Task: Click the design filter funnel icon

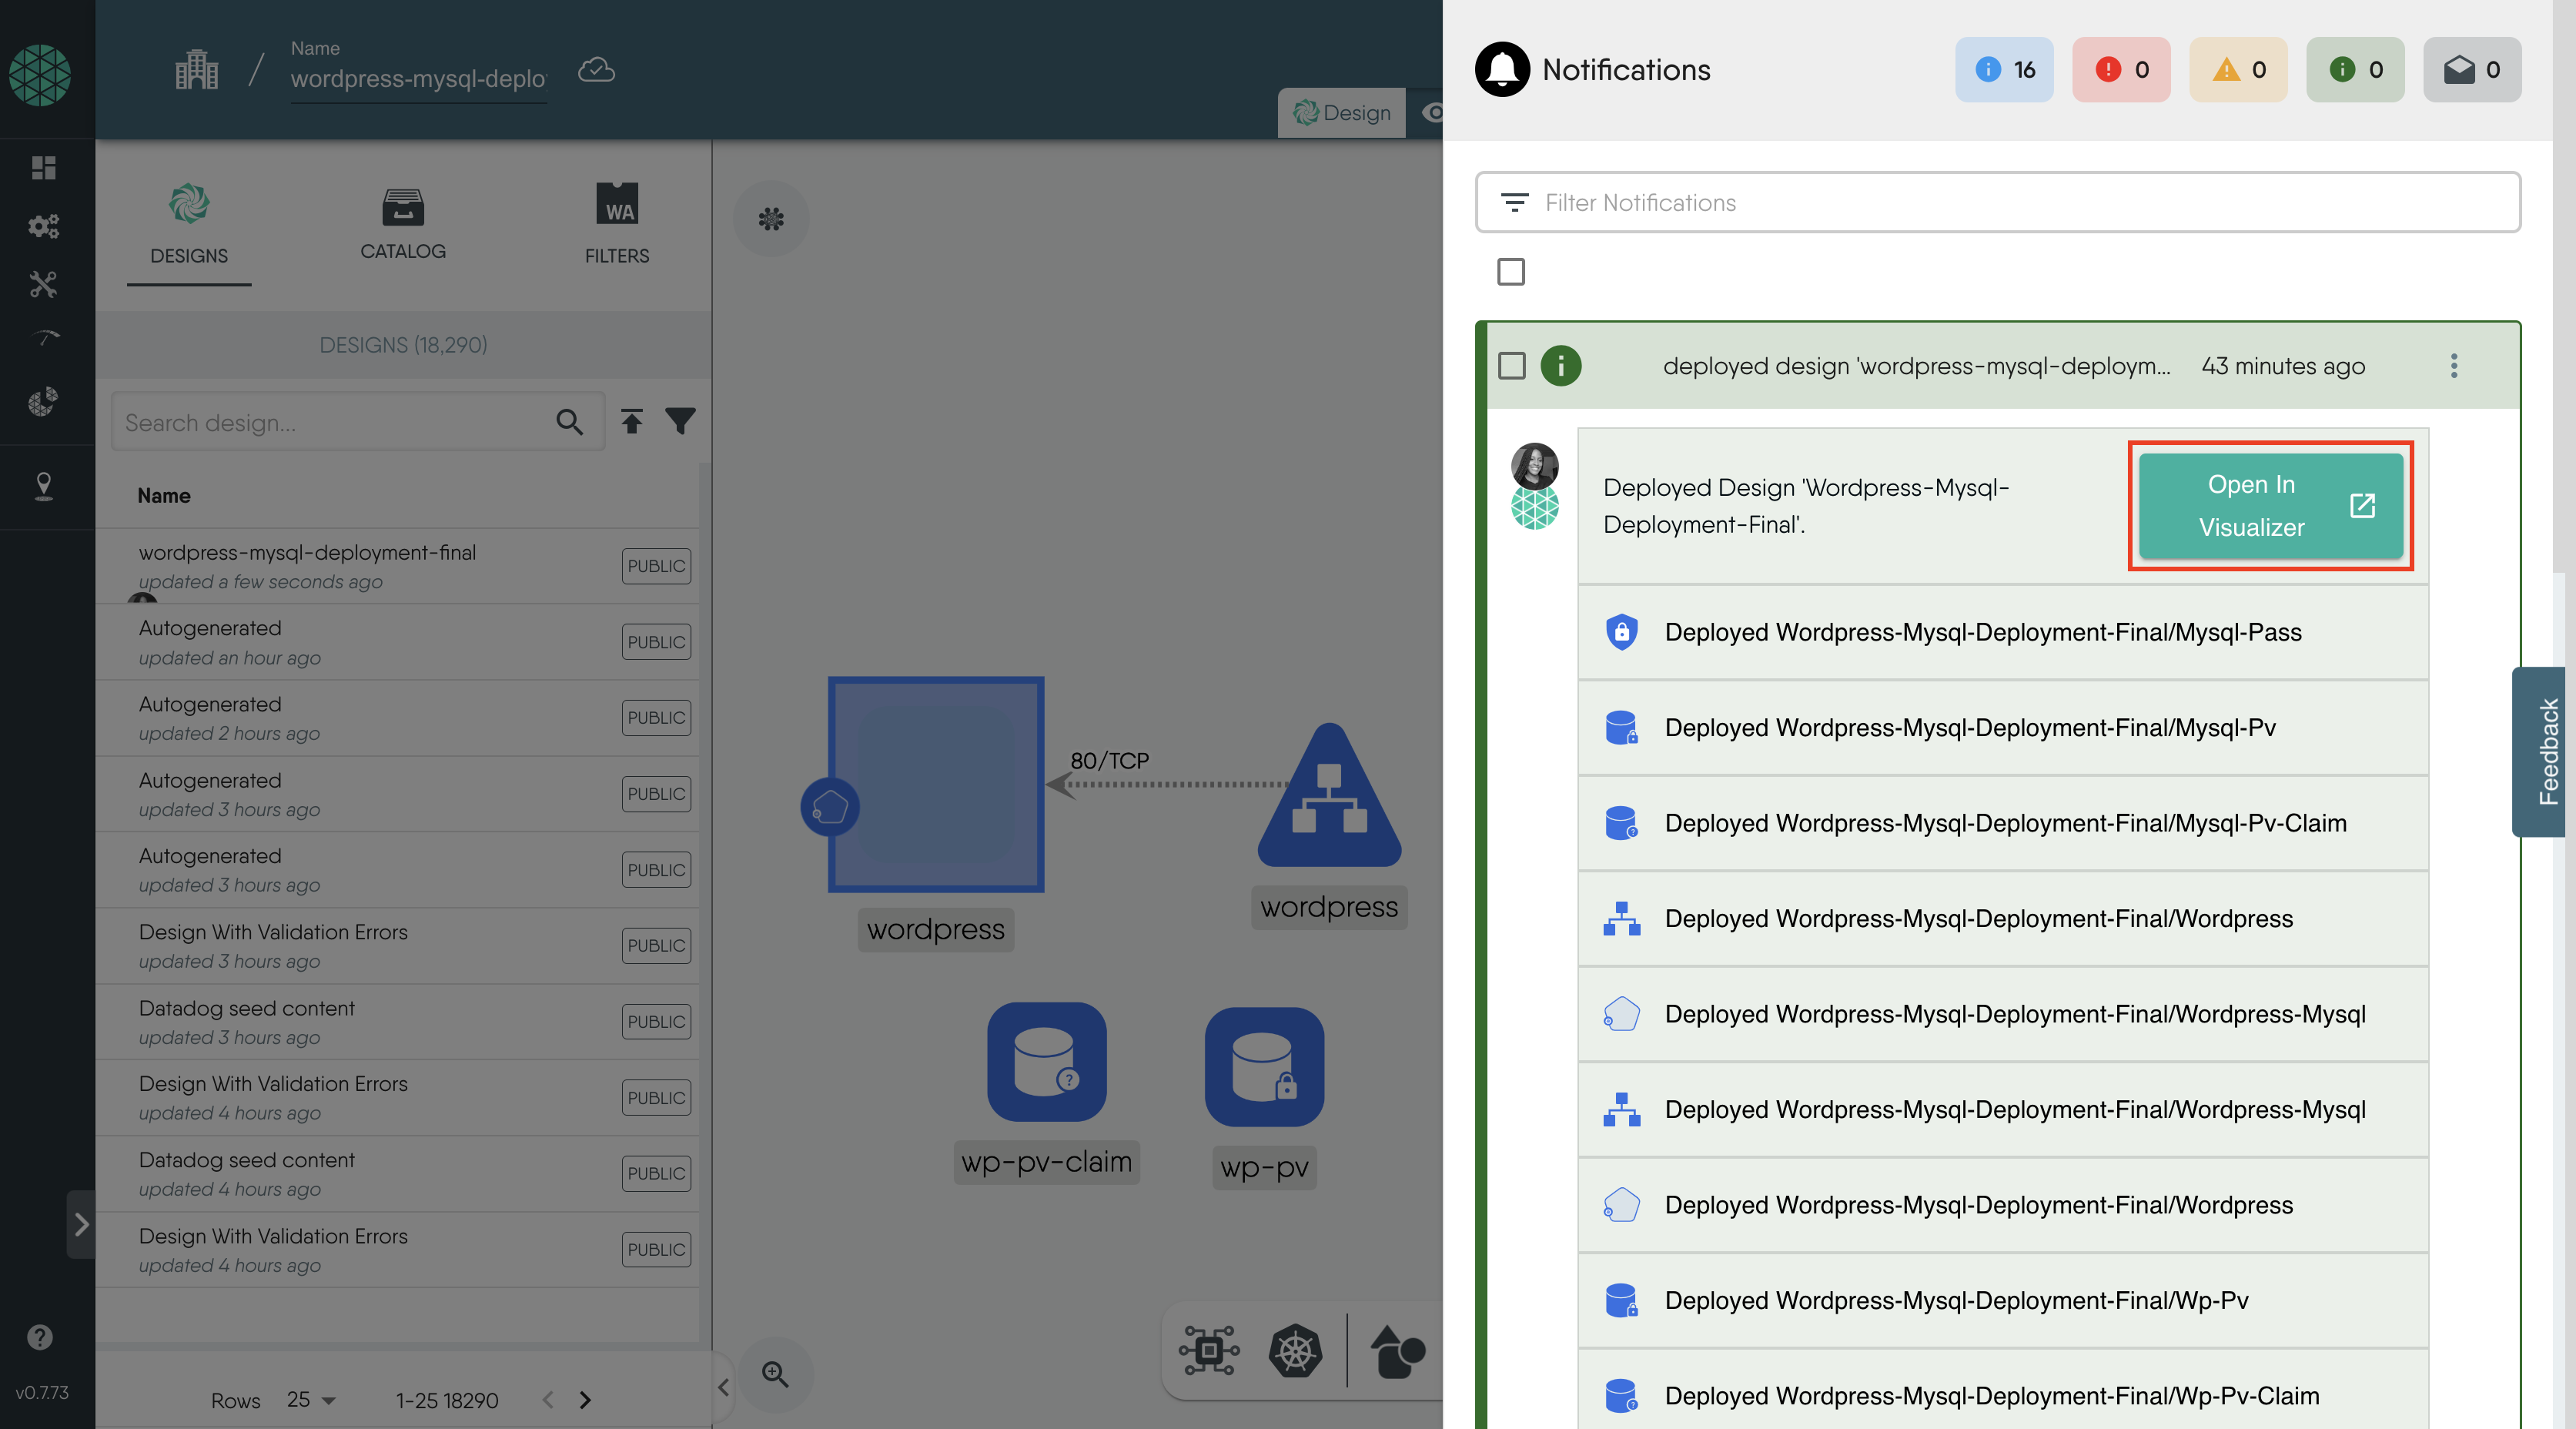Action: pyautogui.click(x=680, y=421)
